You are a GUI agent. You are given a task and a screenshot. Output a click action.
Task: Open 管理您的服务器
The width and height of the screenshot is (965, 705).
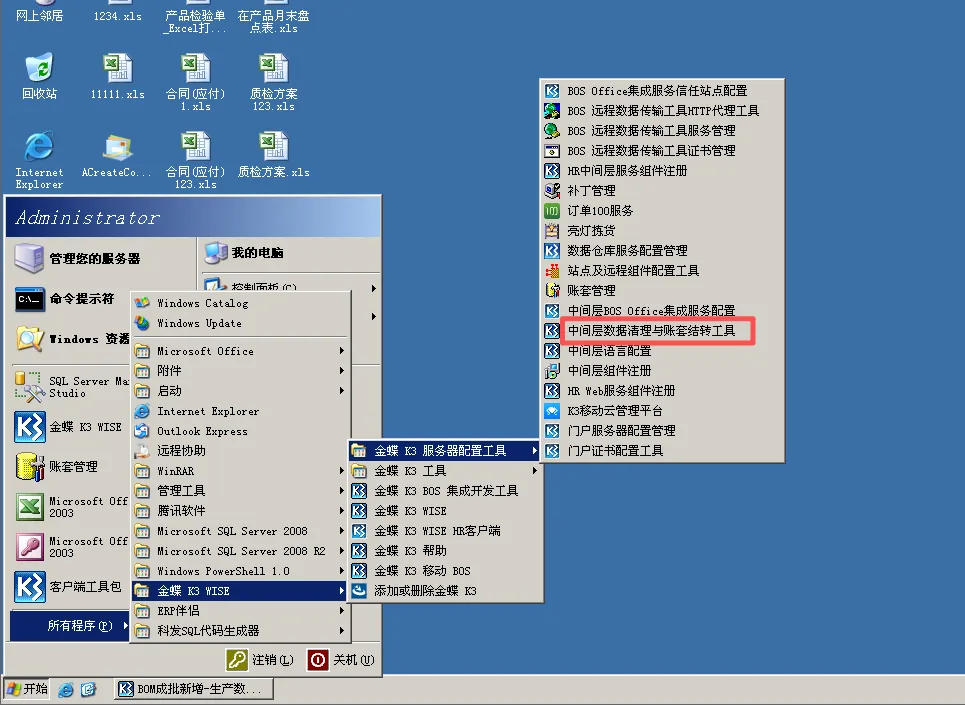pyautogui.click(x=78, y=258)
